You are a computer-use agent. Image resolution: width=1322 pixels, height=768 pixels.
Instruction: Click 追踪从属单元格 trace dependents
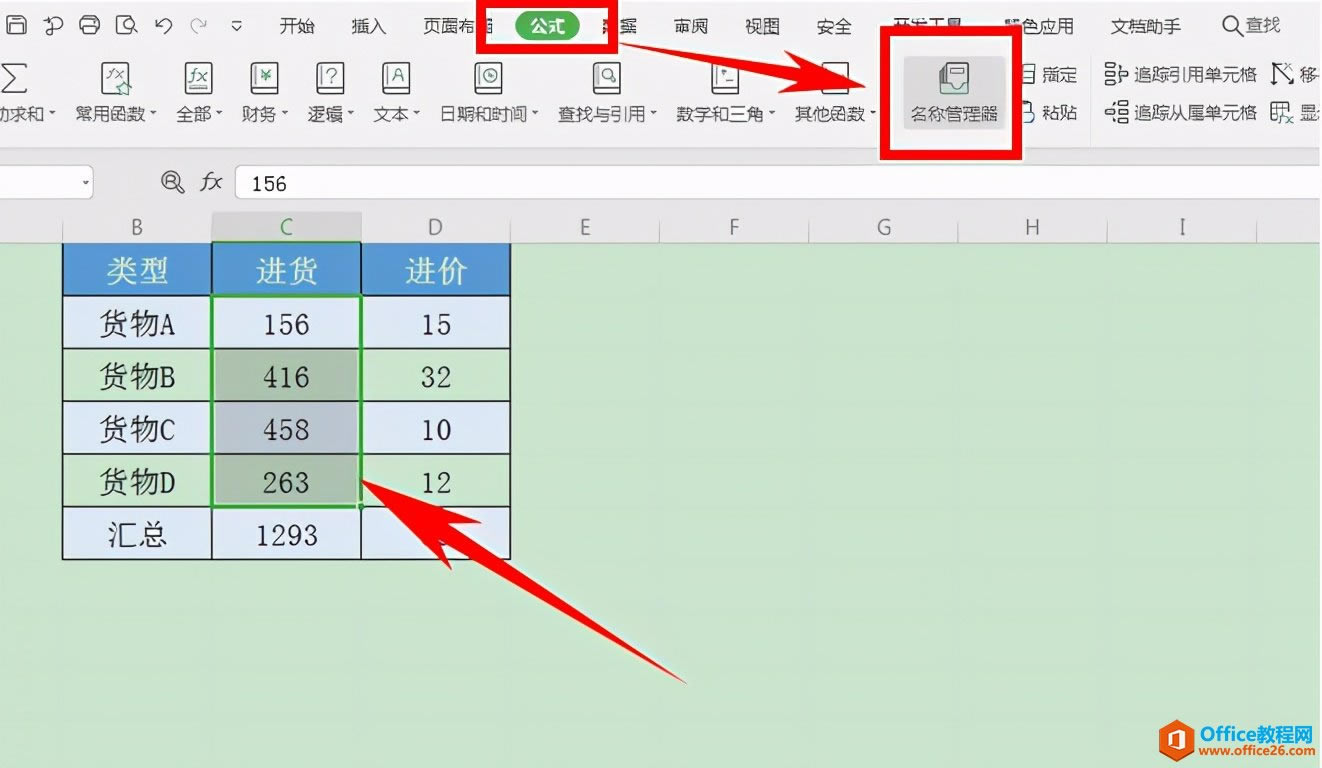pos(1181,112)
